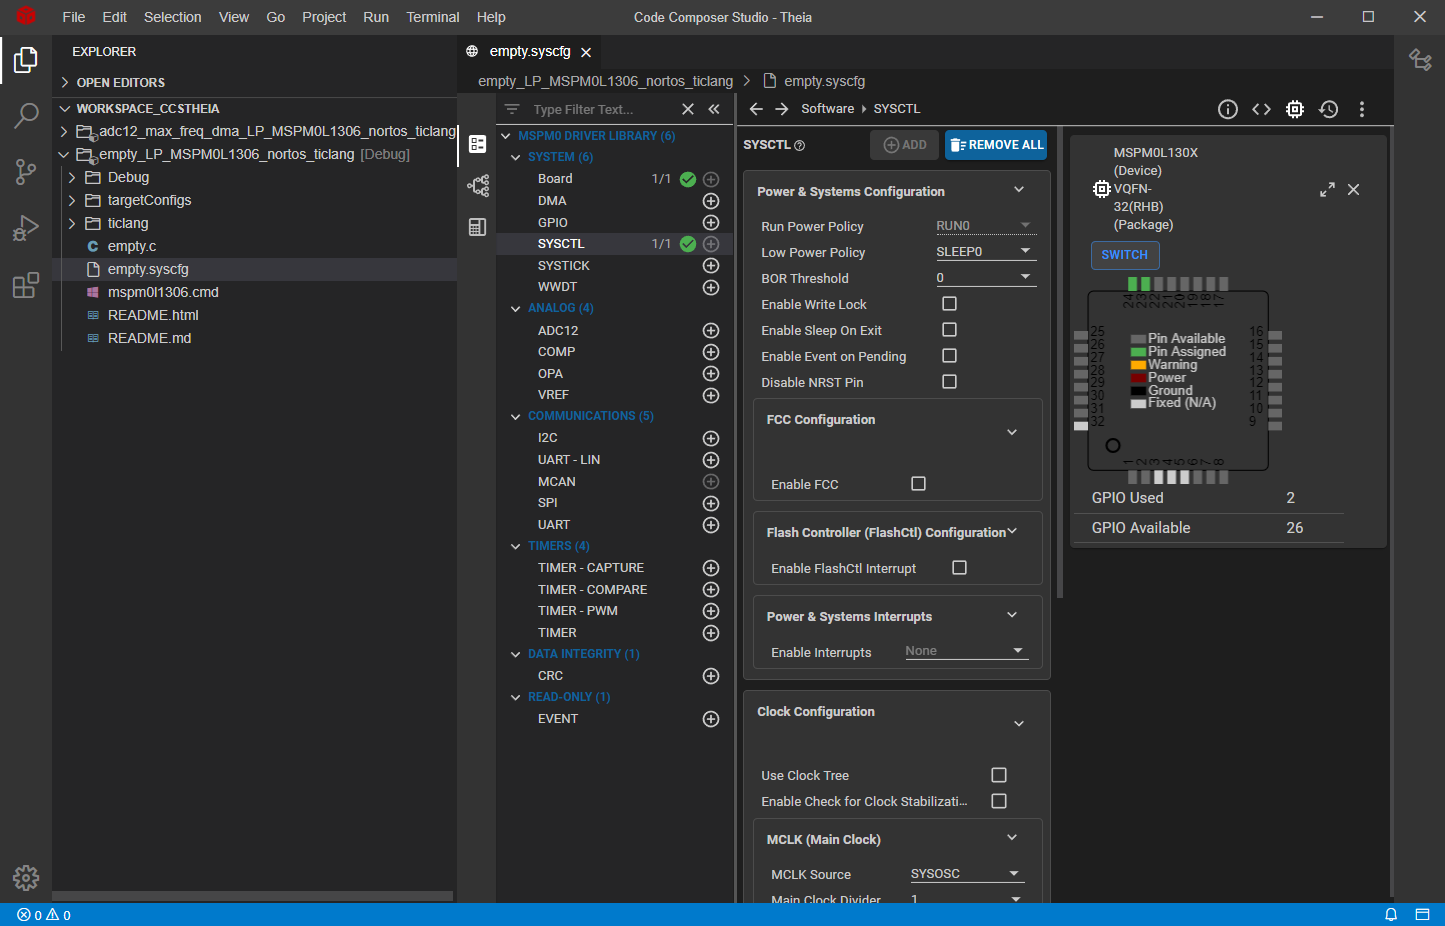Screen dimensions: 1445x926
Task: Toggle the Enable FCC checkbox
Action: click(918, 484)
